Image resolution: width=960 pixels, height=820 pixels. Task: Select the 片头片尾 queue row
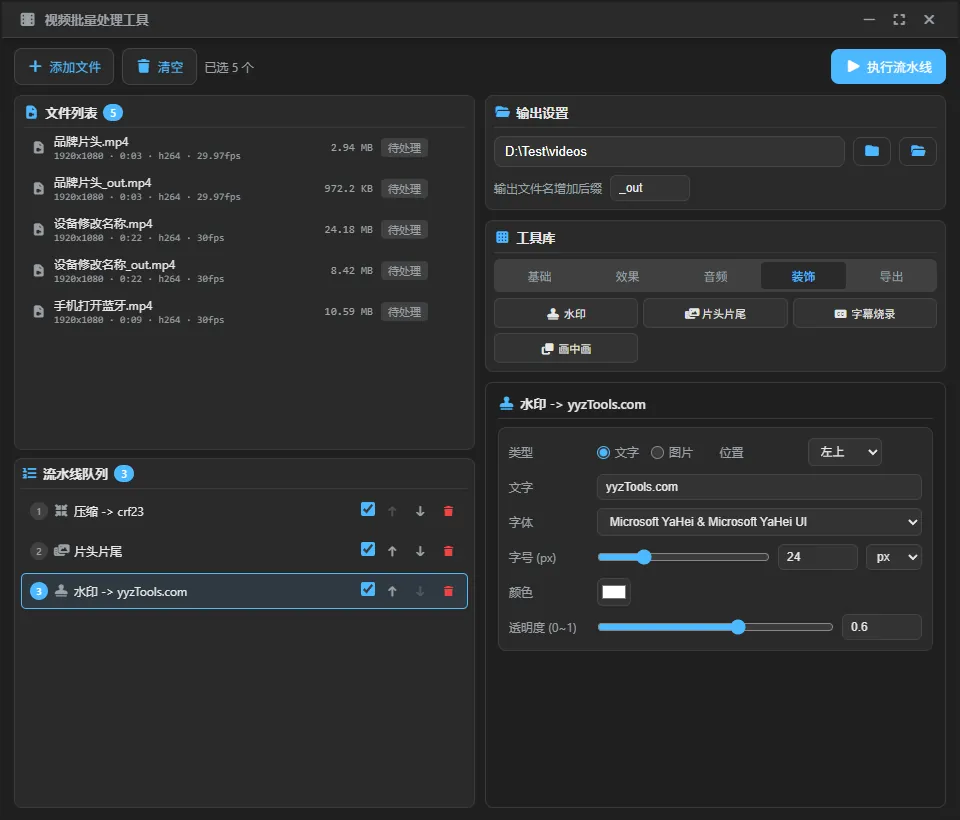tap(244, 551)
